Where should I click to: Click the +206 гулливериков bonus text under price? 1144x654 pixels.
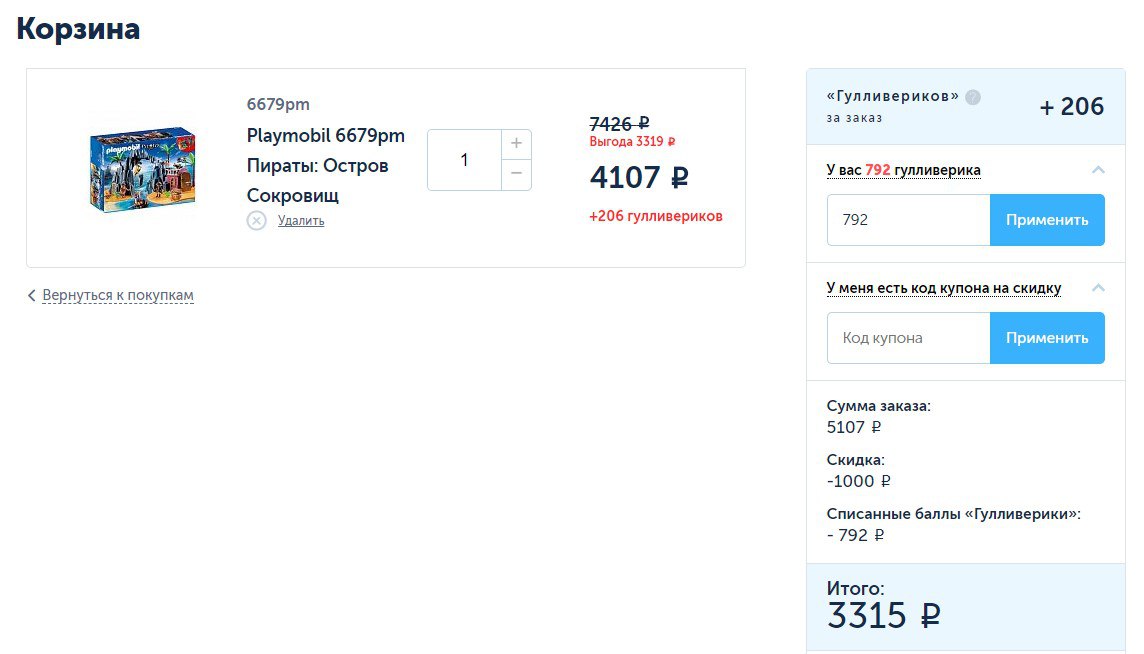(656, 216)
